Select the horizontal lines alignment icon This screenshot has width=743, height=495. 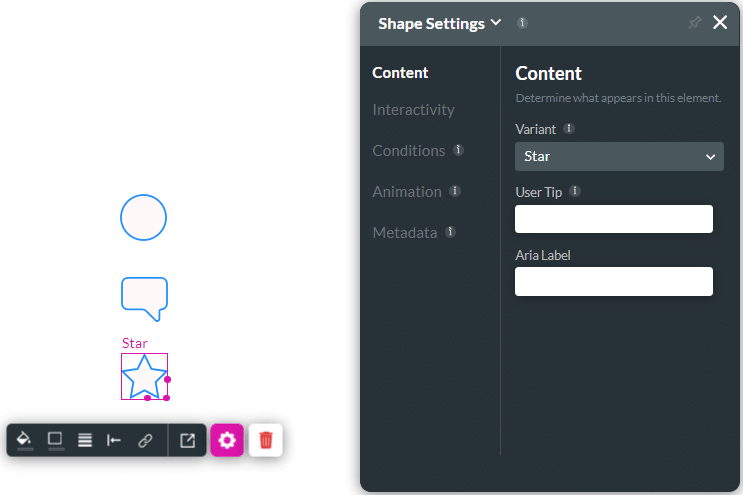tap(85, 440)
